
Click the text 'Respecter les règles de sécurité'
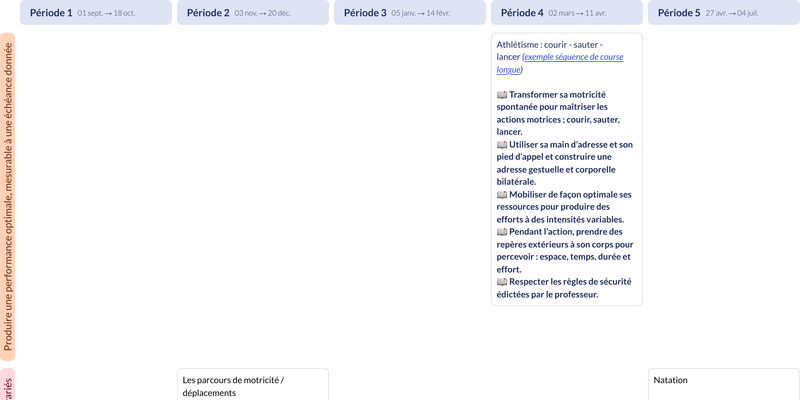pyautogui.click(x=570, y=282)
